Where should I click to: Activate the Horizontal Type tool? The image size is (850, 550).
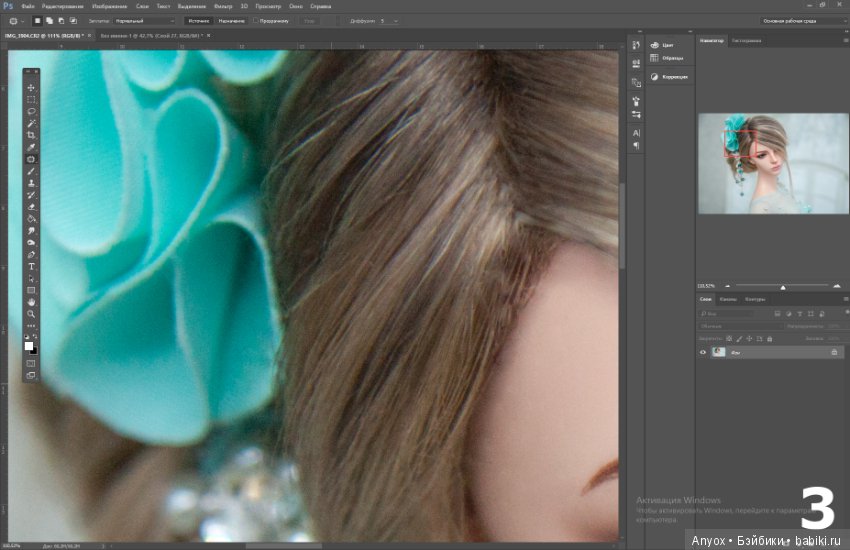pyautogui.click(x=31, y=267)
